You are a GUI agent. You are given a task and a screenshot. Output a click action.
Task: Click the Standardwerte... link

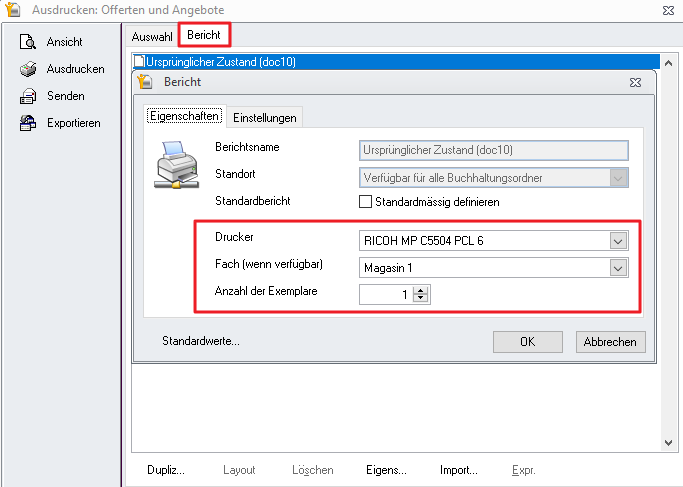pos(201,341)
